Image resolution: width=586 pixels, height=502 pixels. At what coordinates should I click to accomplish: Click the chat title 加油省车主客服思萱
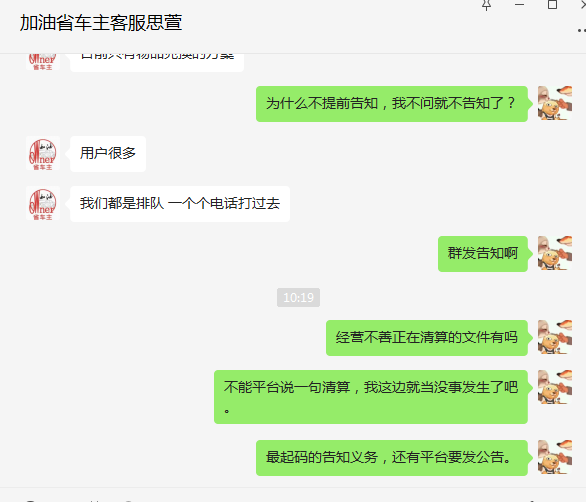tap(101, 23)
